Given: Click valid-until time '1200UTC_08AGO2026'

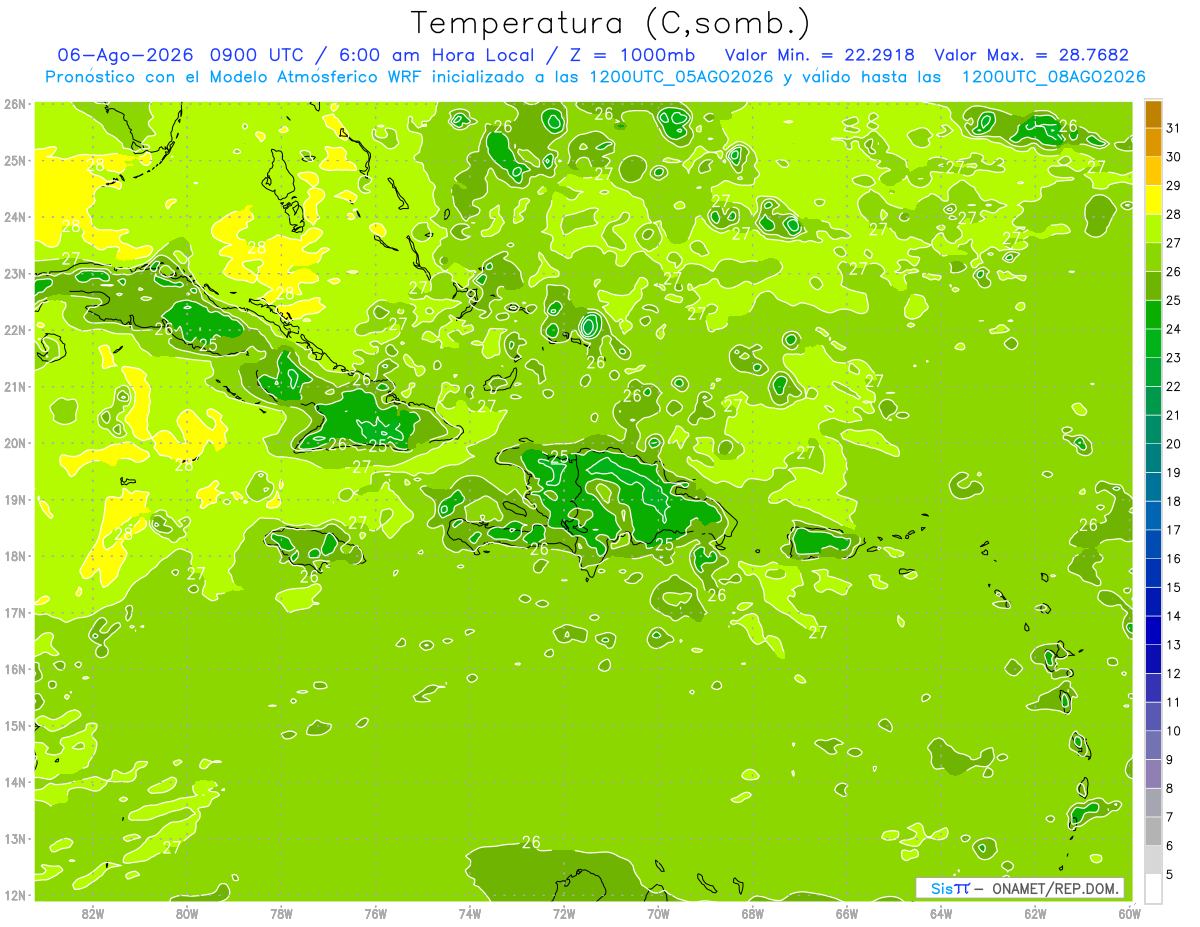Looking at the screenshot, I should point(1053,76).
